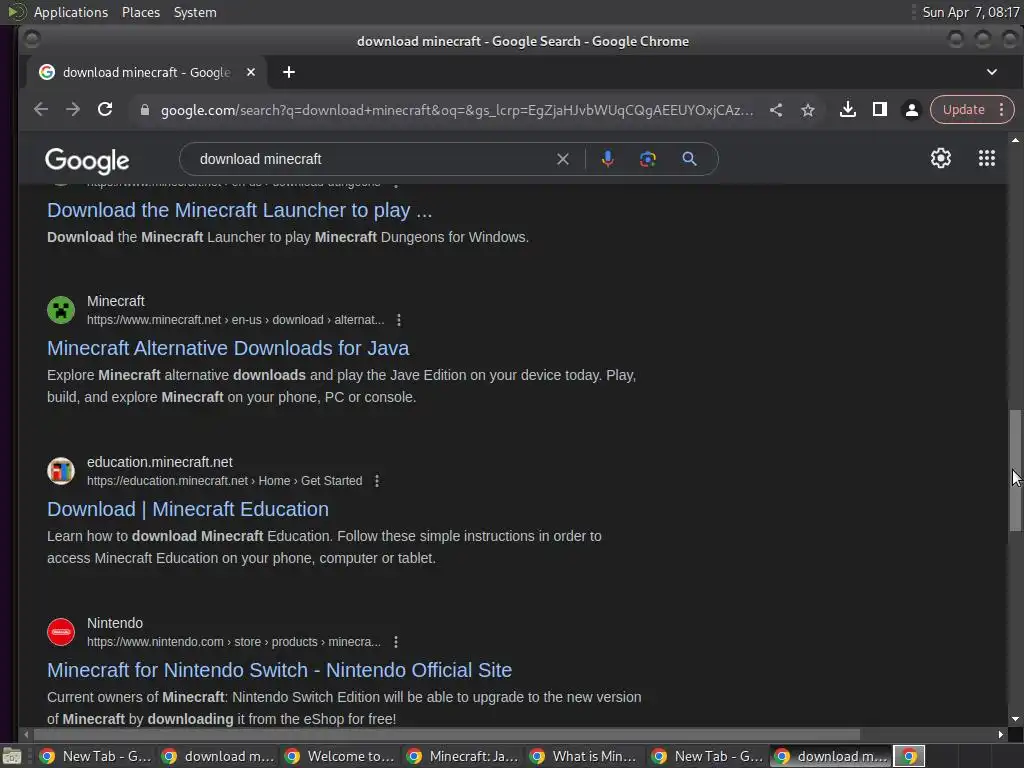This screenshot has width=1024, height=768.
Task: Switch to Minecraft: Ja... taskbar window
Action: point(462,756)
